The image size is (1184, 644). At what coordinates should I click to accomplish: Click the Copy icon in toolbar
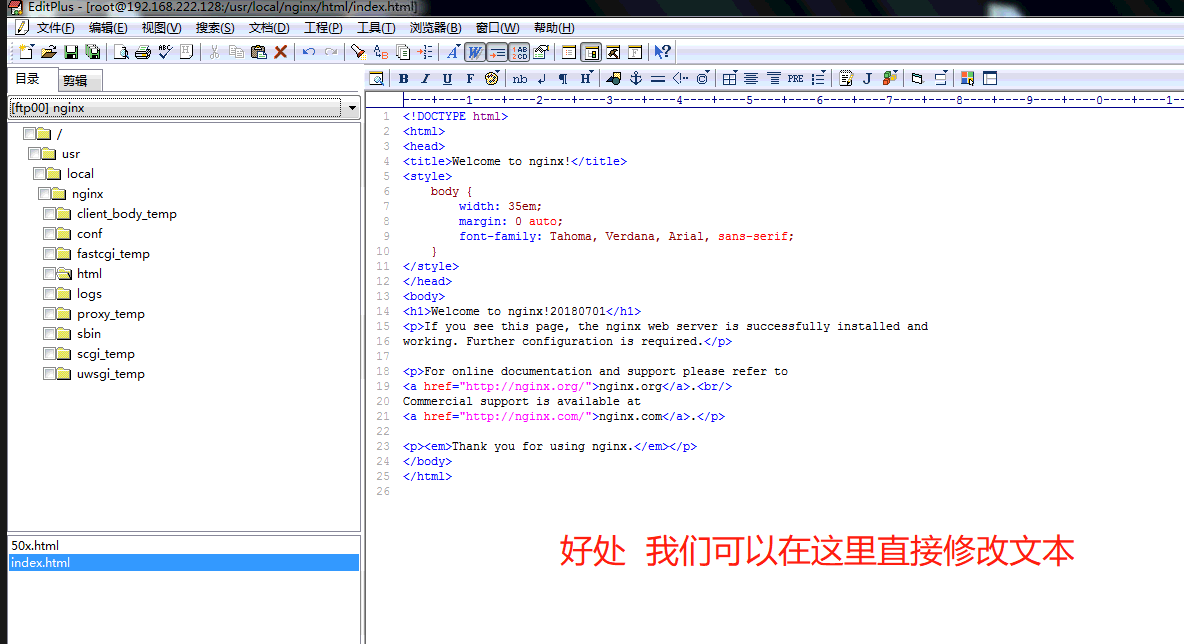click(236, 52)
